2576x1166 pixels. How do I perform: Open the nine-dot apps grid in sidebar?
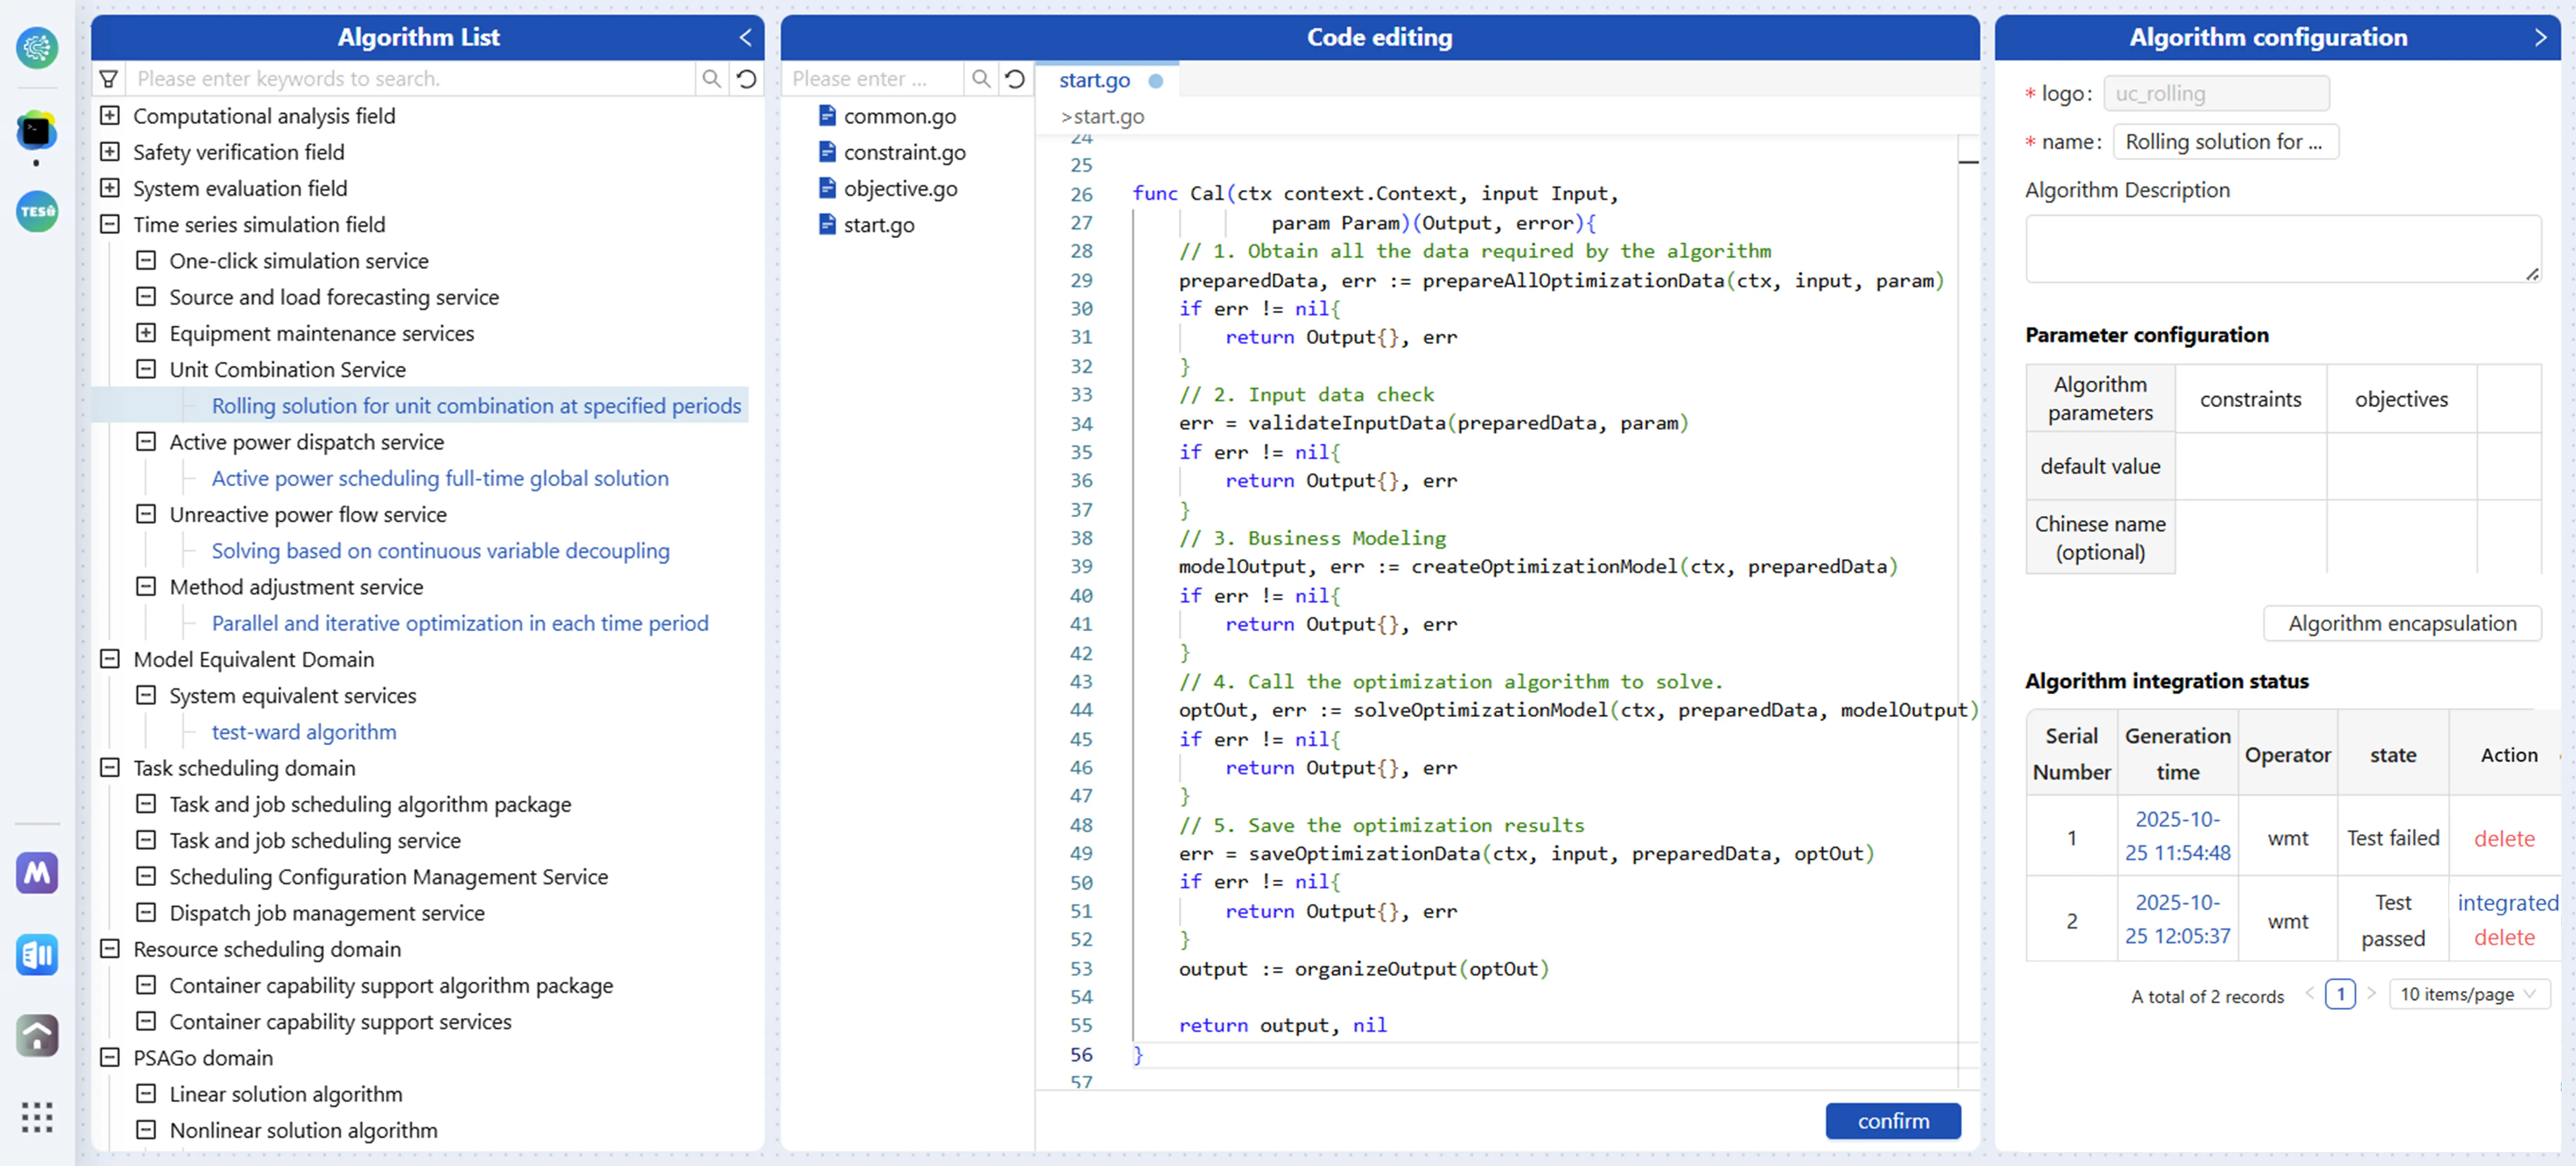click(x=37, y=1117)
